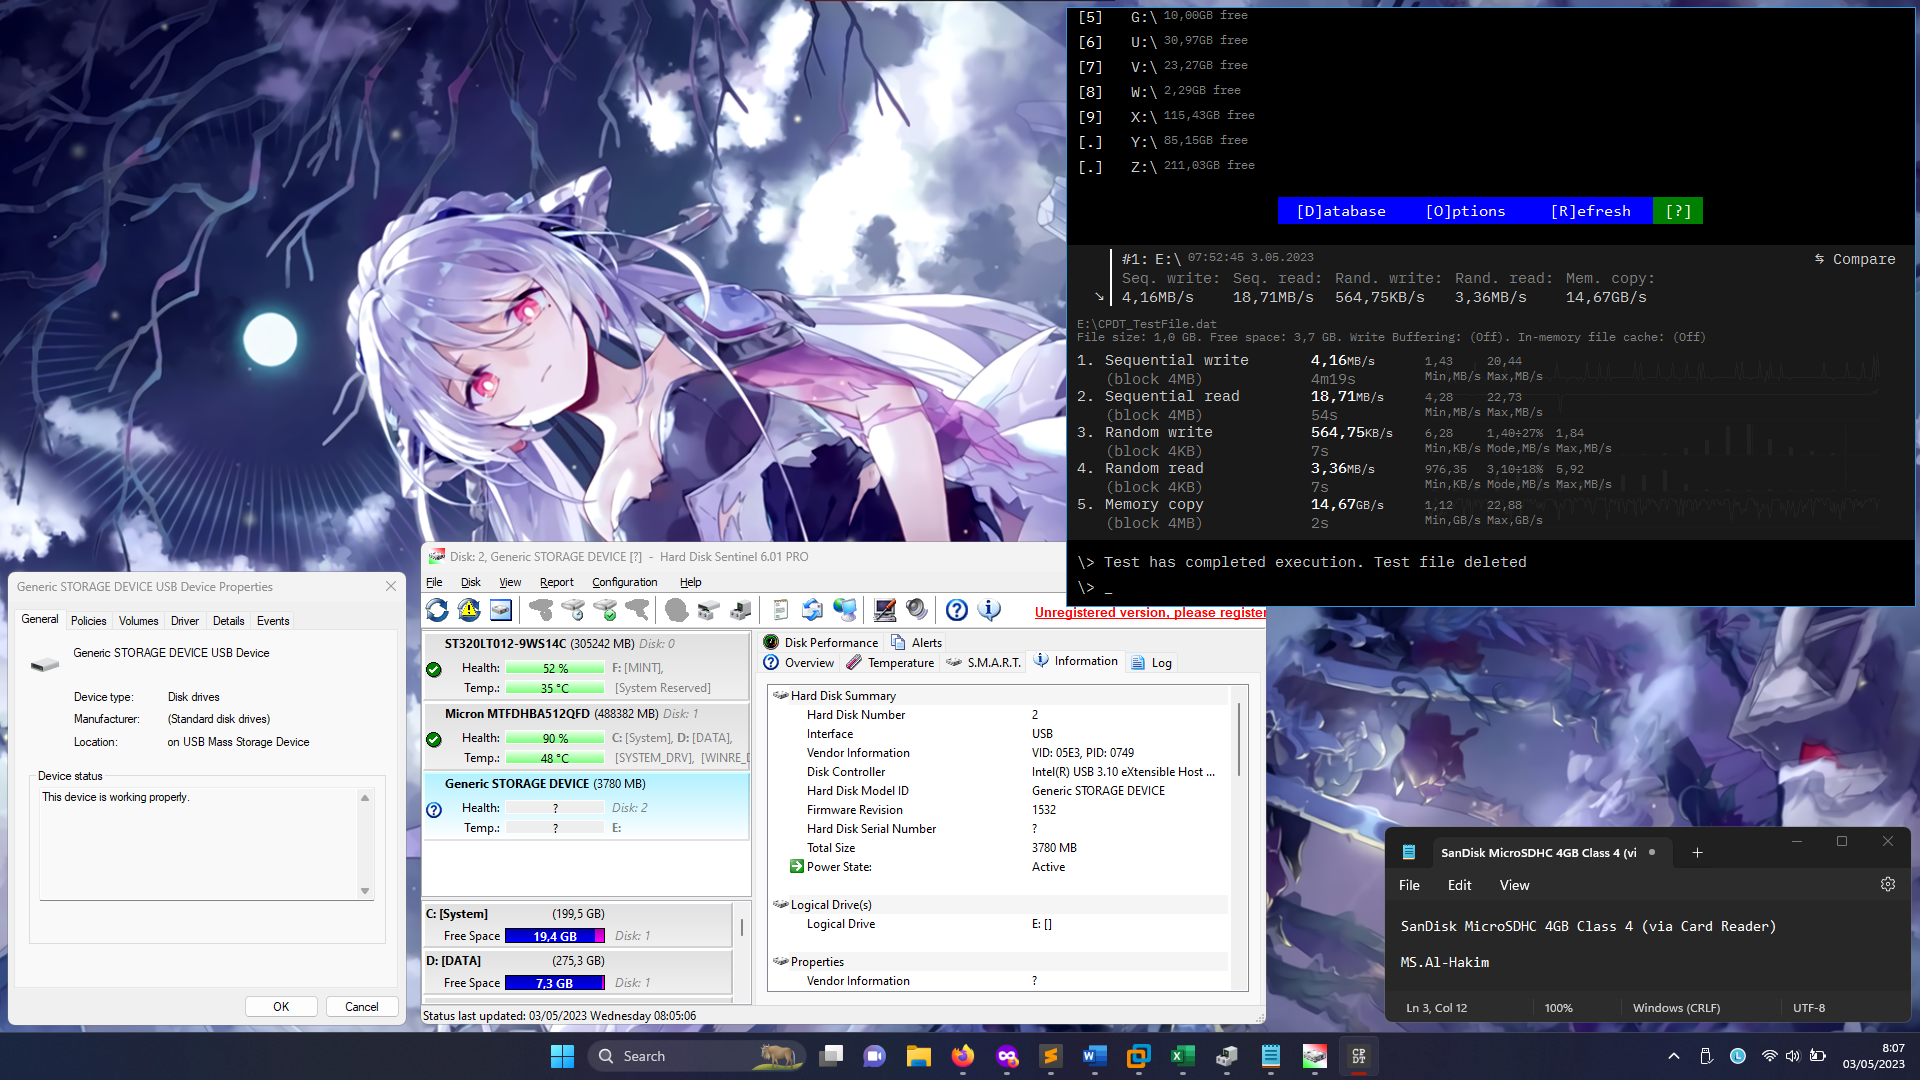Click the speaker icon in Sentinel toolbar
Image resolution: width=1920 pixels, height=1080 pixels.
[x=917, y=610]
